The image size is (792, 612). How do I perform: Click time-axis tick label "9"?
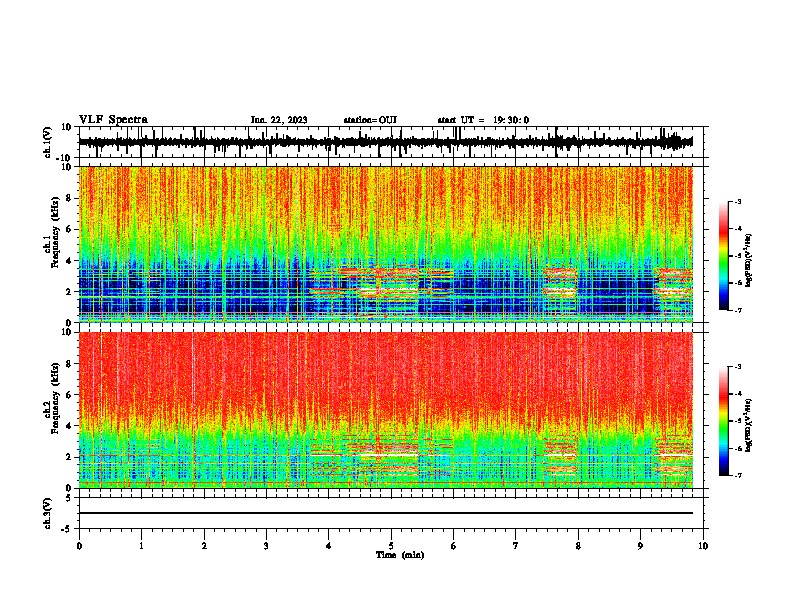(640, 546)
